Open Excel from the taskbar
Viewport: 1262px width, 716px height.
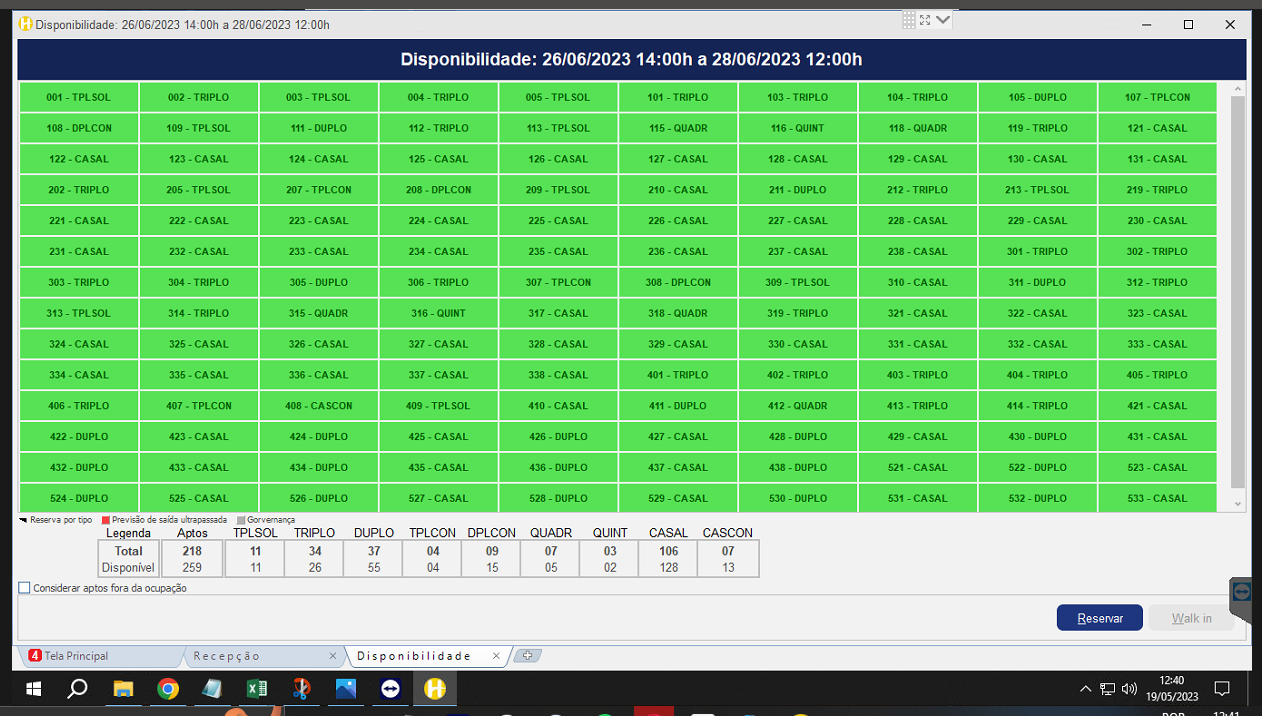pos(256,689)
